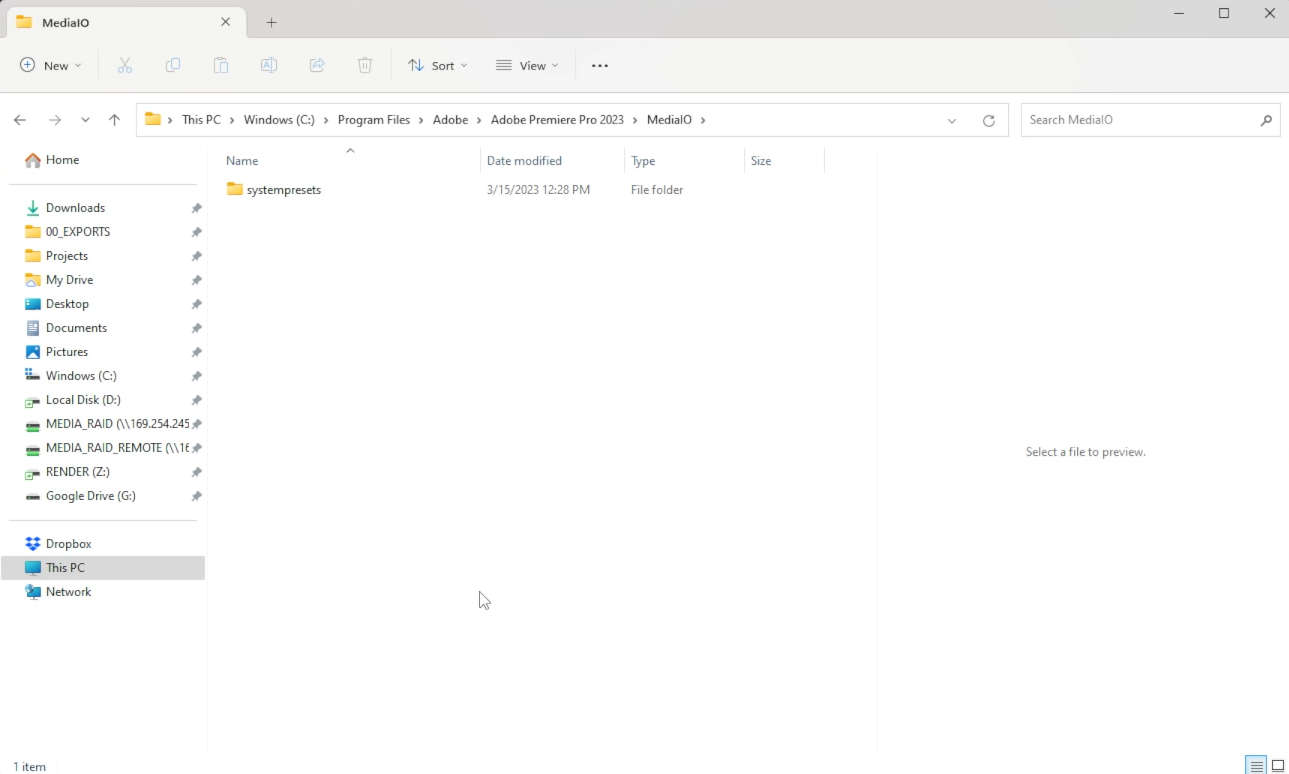The width and height of the screenshot is (1289, 774).
Task: Click the Cut scissors icon
Action: 125,65
